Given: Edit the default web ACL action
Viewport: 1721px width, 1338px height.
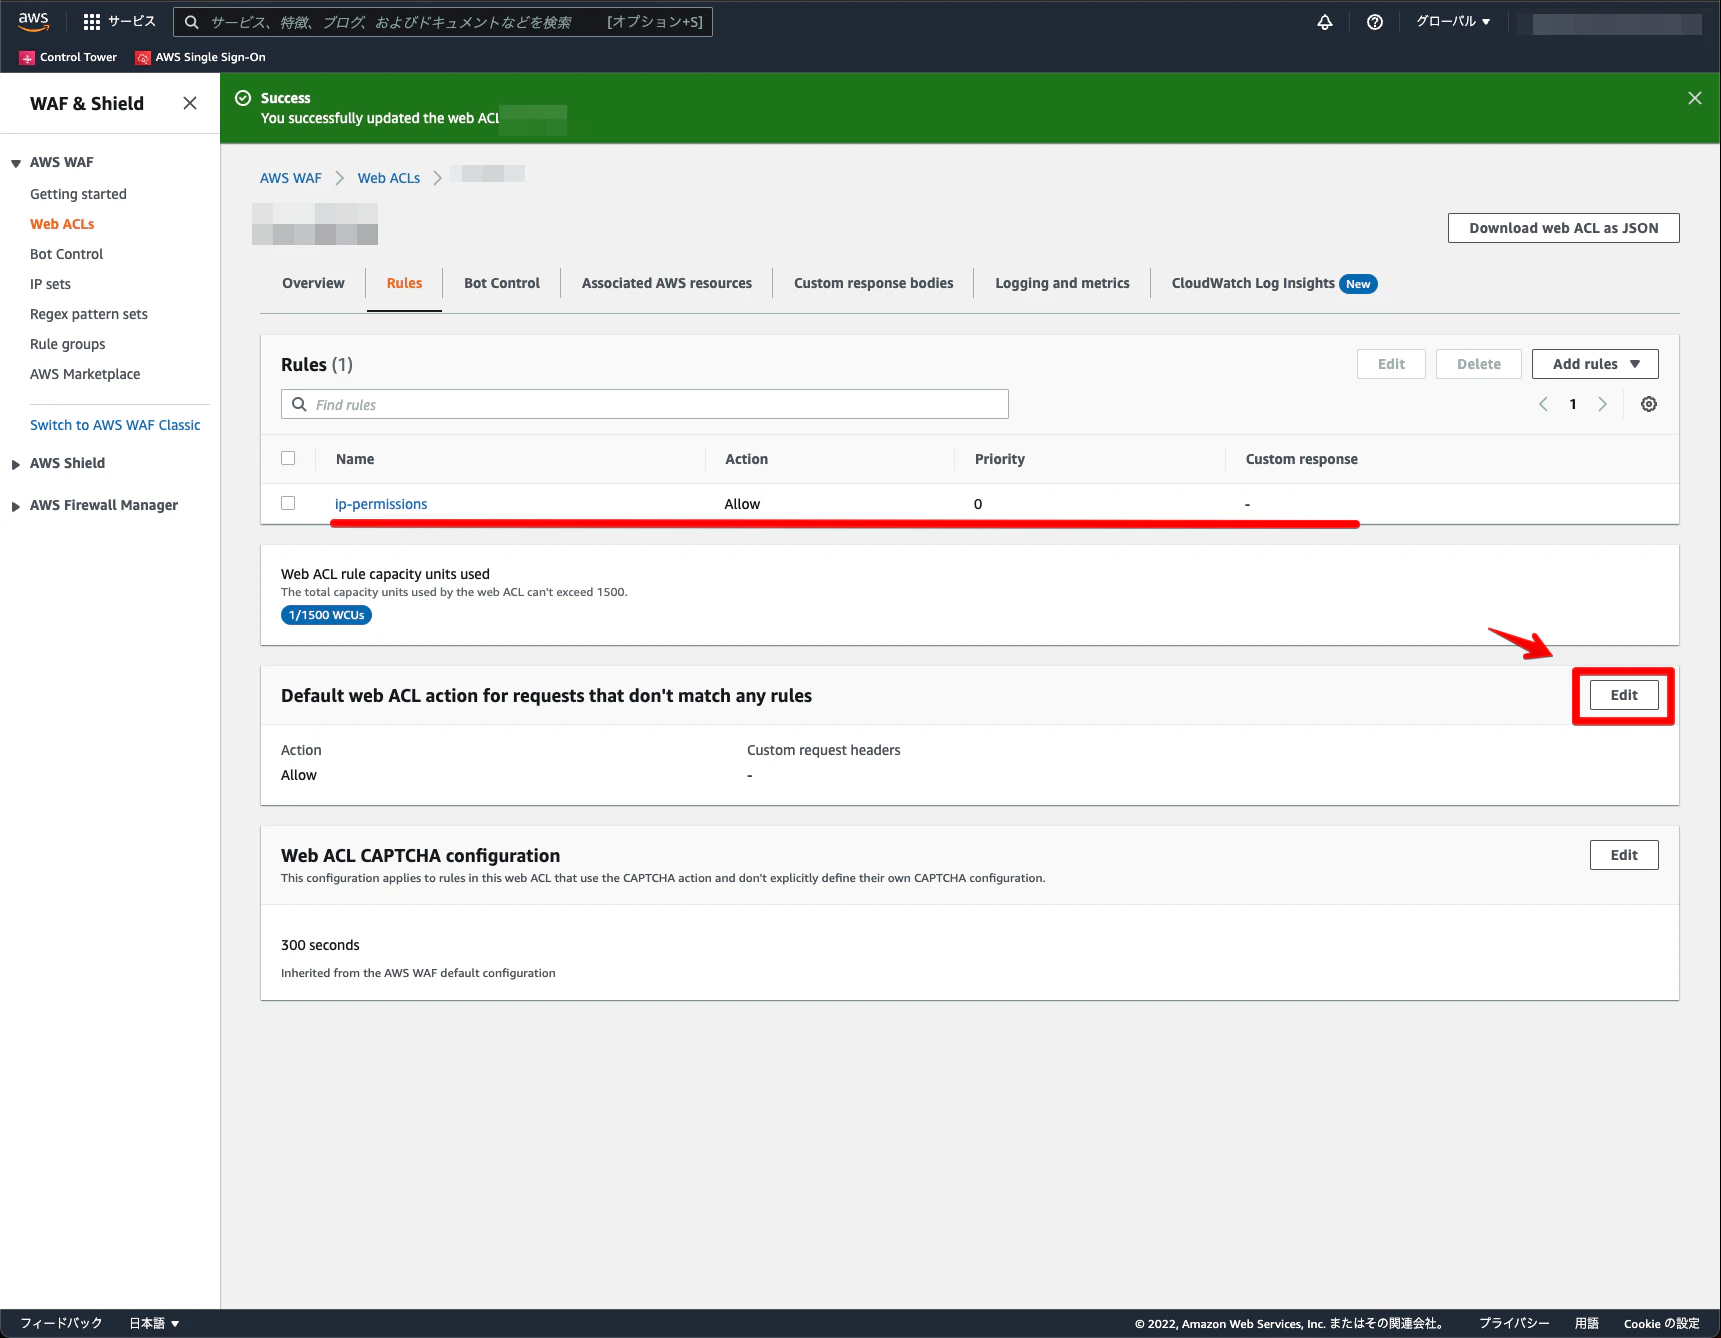Looking at the screenshot, I should pyautogui.click(x=1624, y=695).
